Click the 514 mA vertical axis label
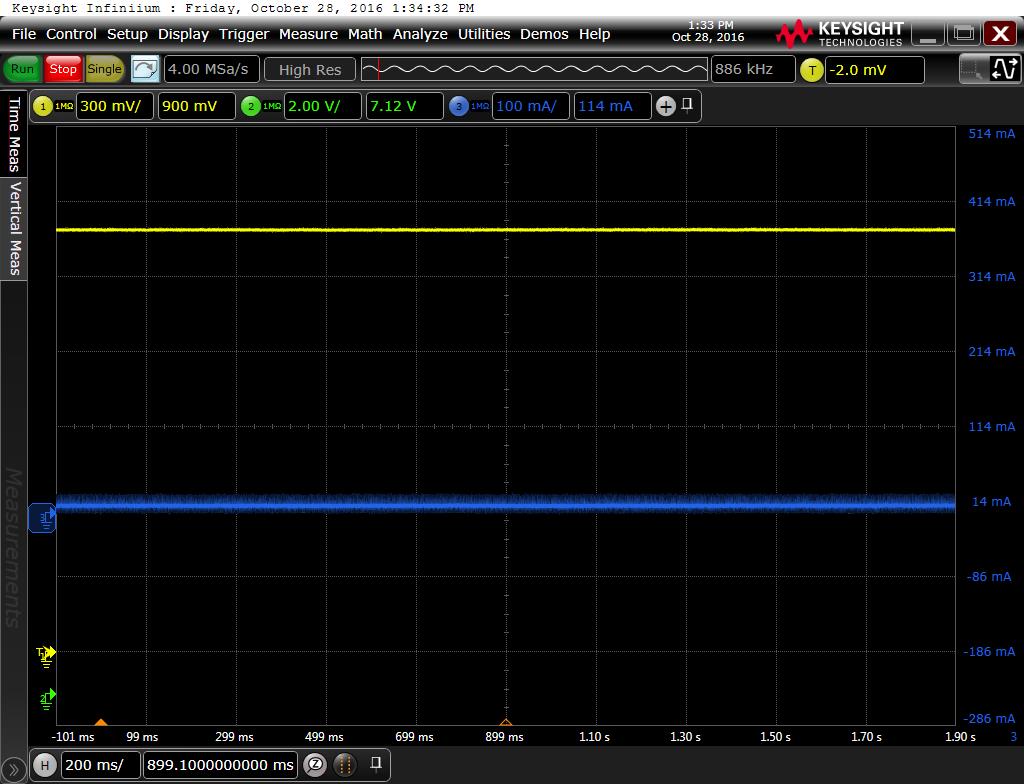Image resolution: width=1024 pixels, height=784 pixels. [x=991, y=134]
